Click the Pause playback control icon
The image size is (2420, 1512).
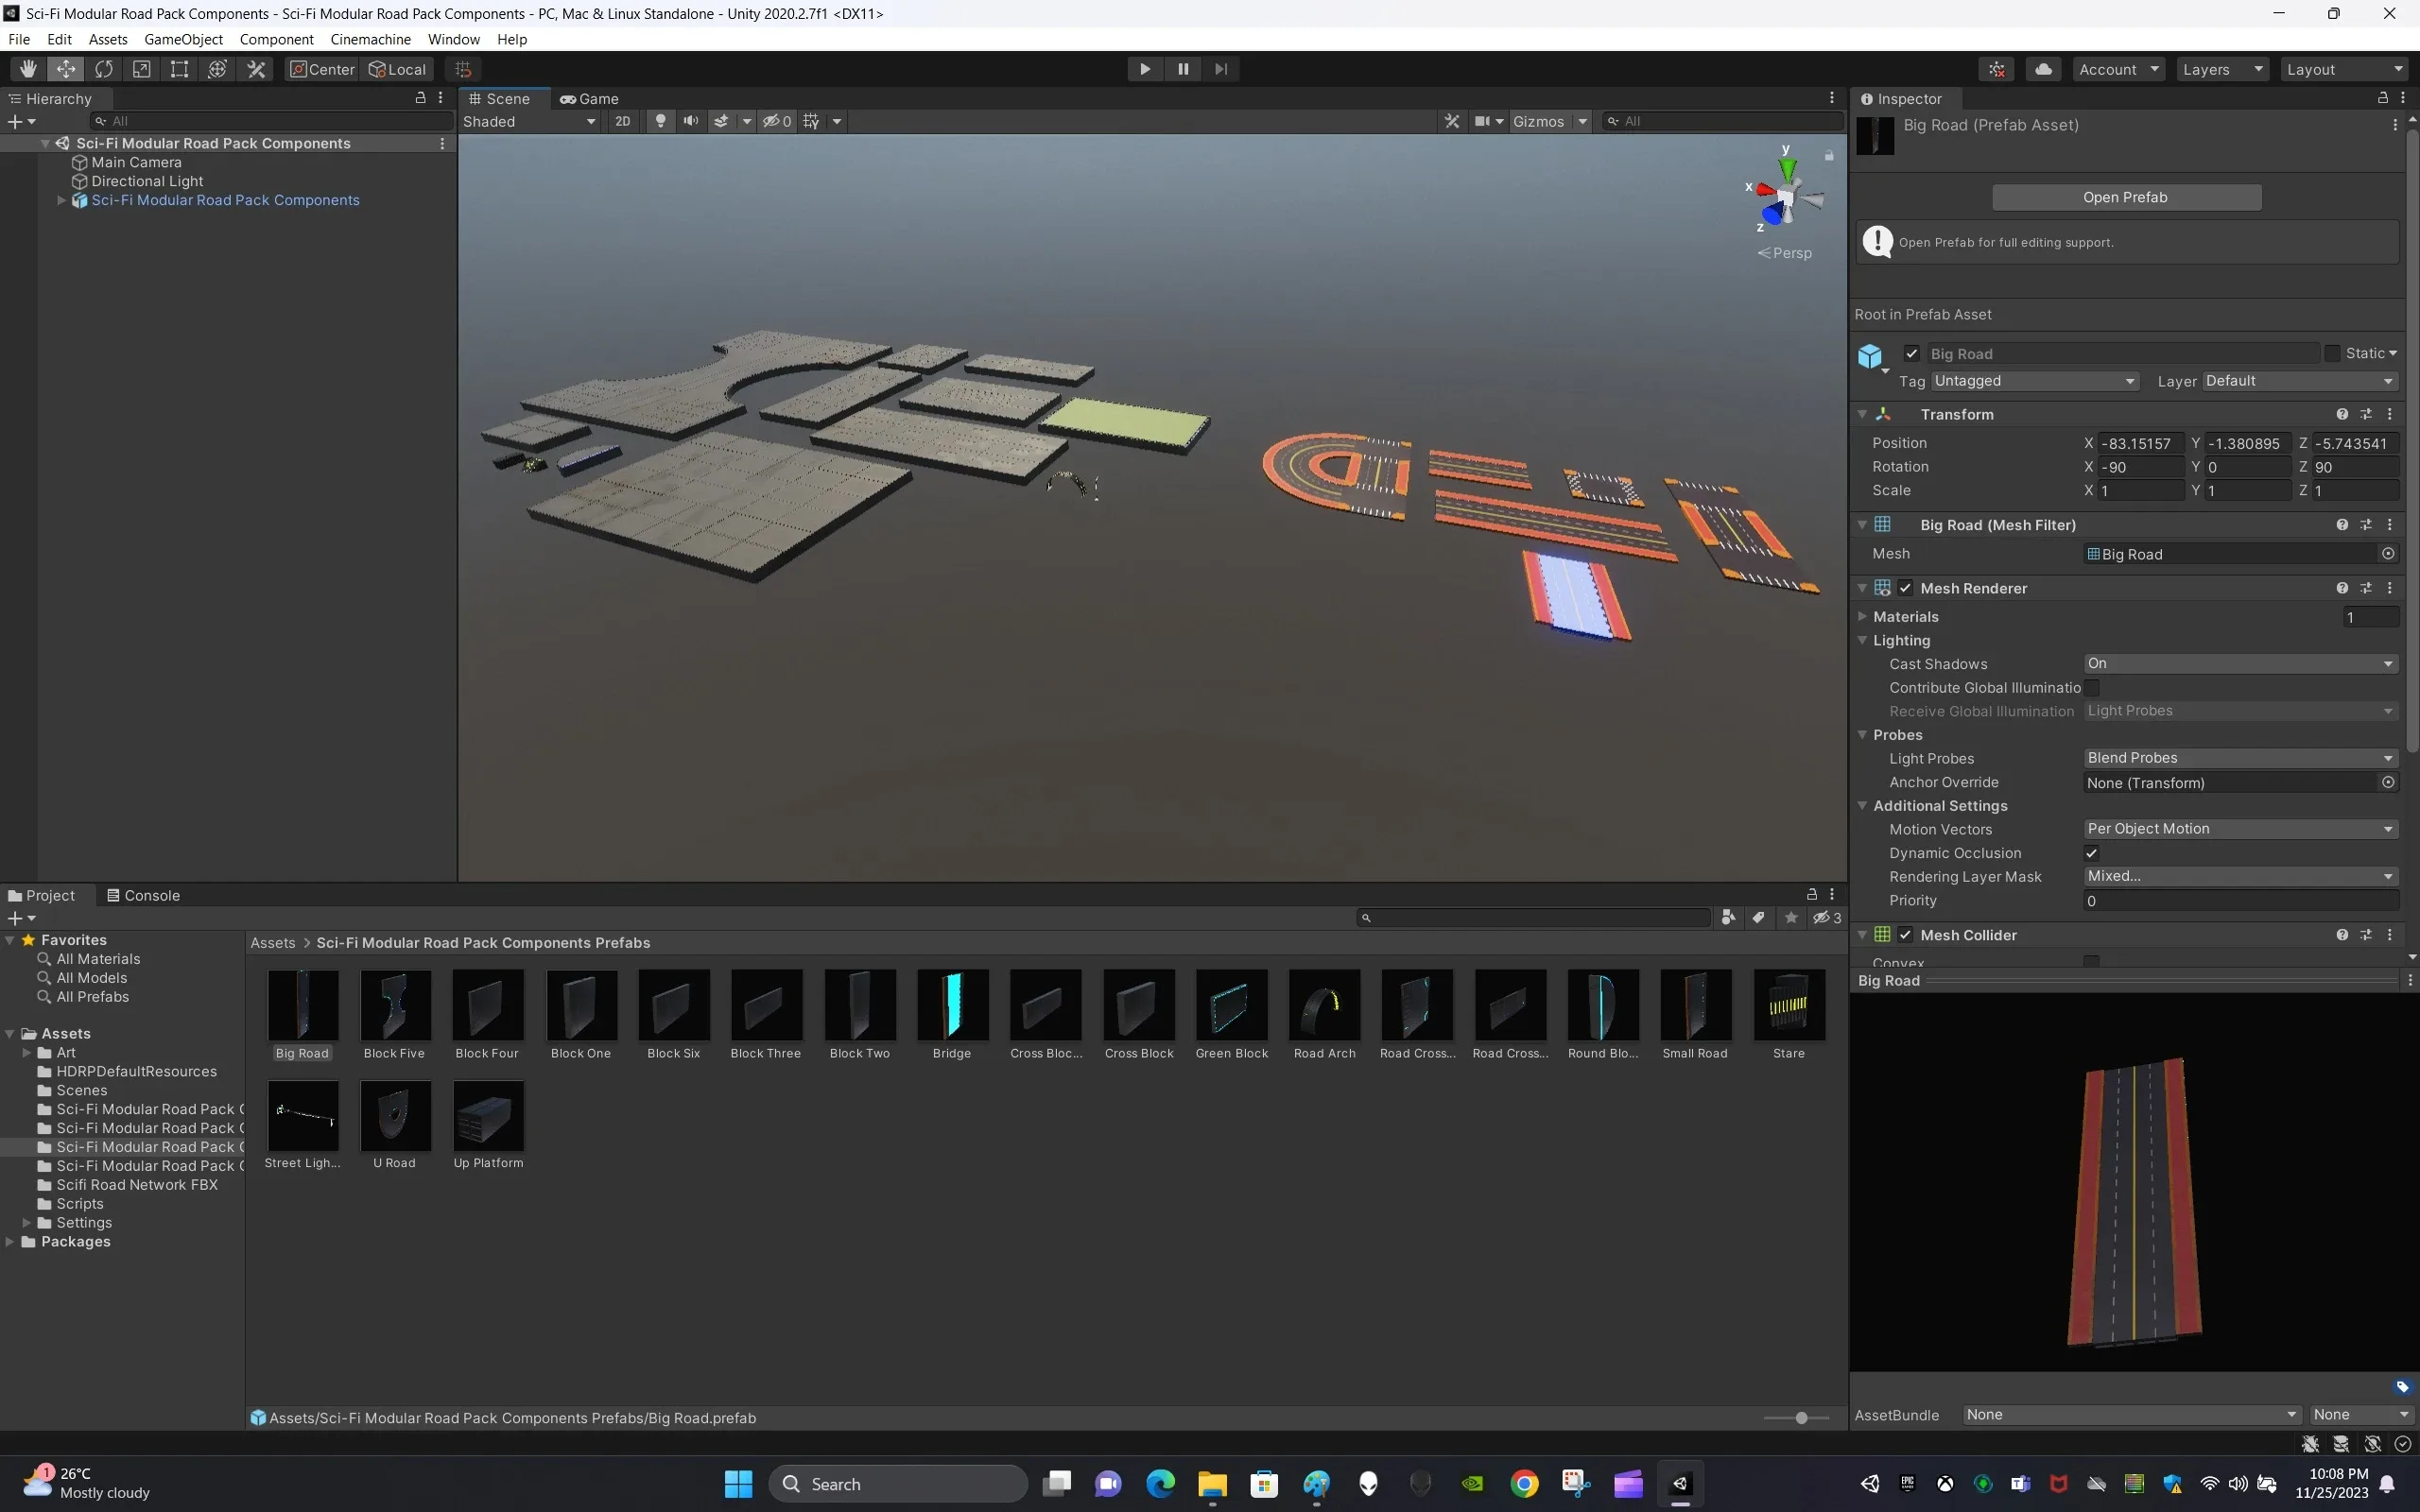[1182, 68]
